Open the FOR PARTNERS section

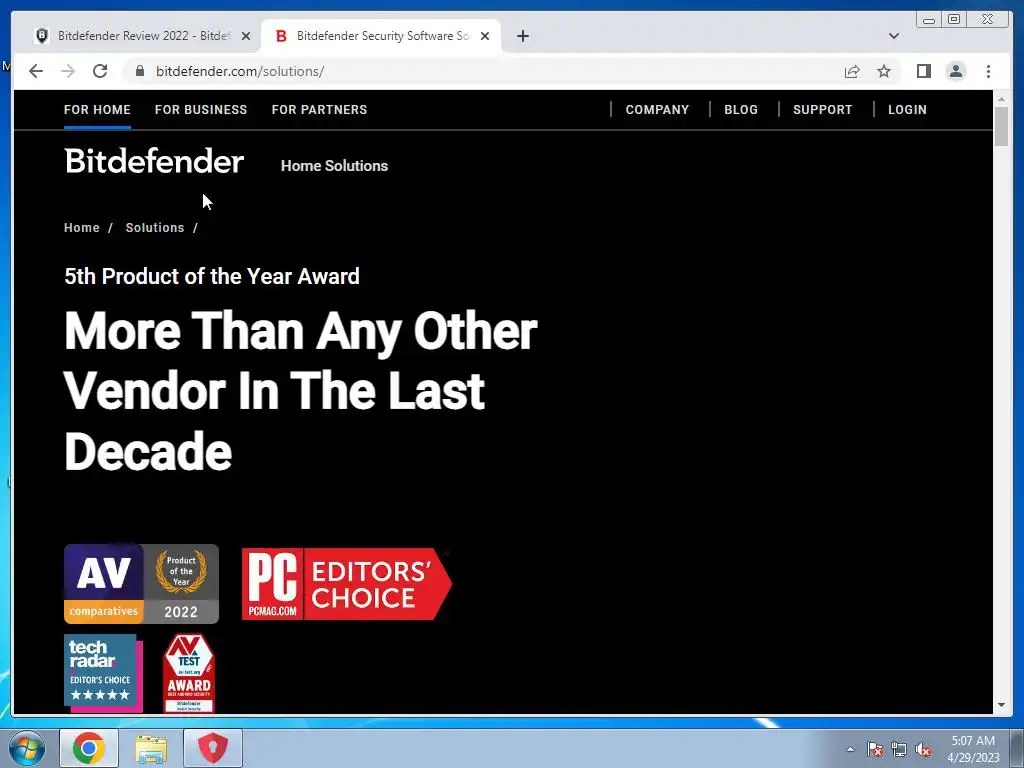(x=319, y=110)
